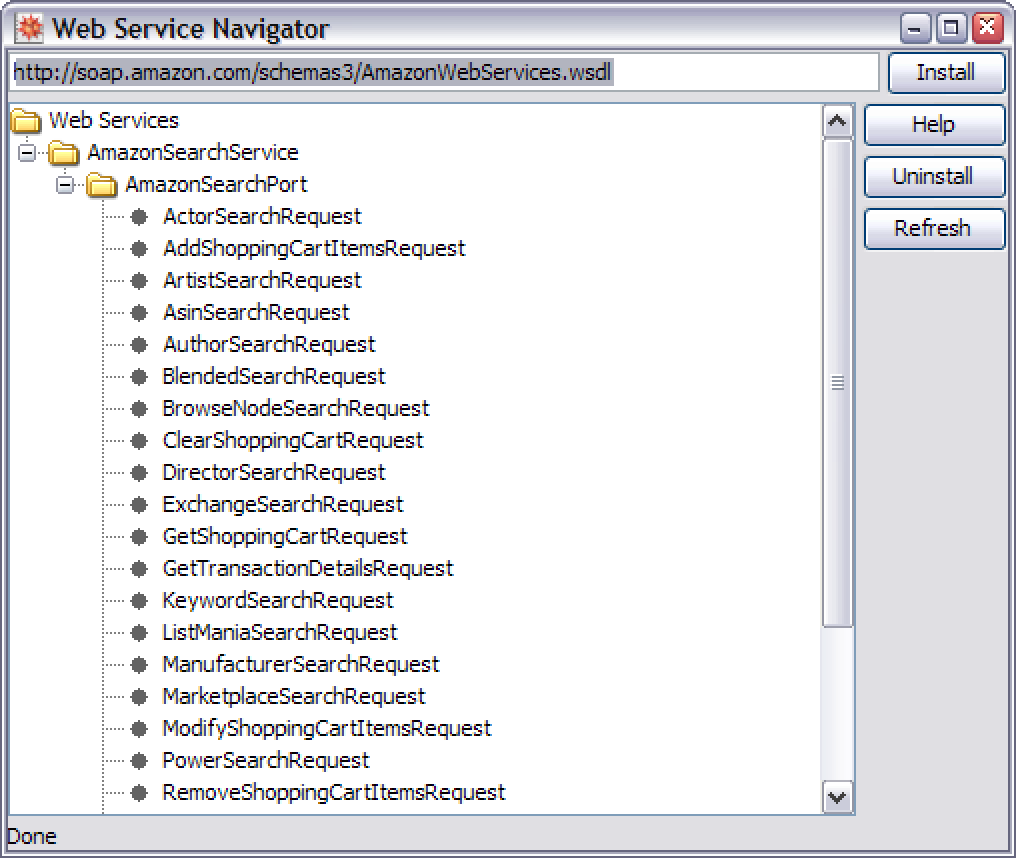Image resolution: width=1018 pixels, height=860 pixels.
Task: Click the bullet icon beside GetTransactionDetailsRequest
Action: click(x=139, y=569)
